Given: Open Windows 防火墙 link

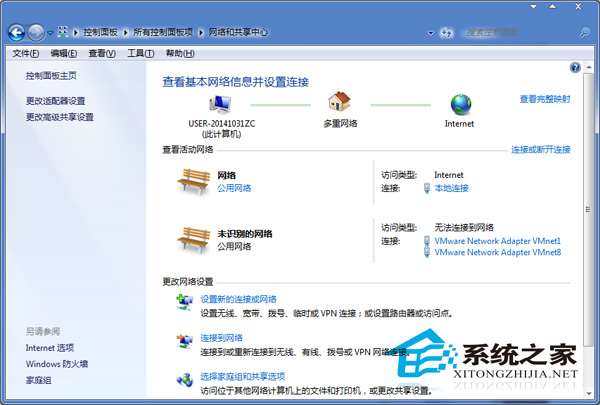Looking at the screenshot, I should point(57,364).
